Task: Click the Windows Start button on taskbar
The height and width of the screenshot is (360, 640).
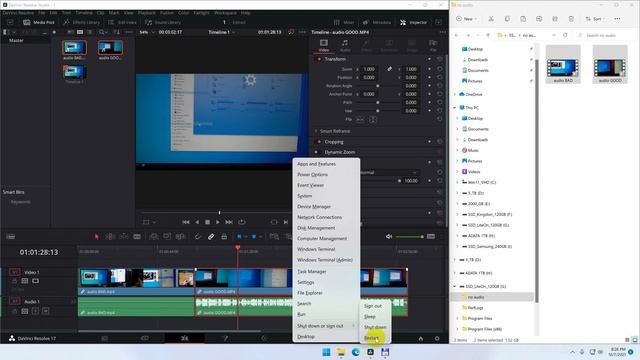Action: (326, 352)
